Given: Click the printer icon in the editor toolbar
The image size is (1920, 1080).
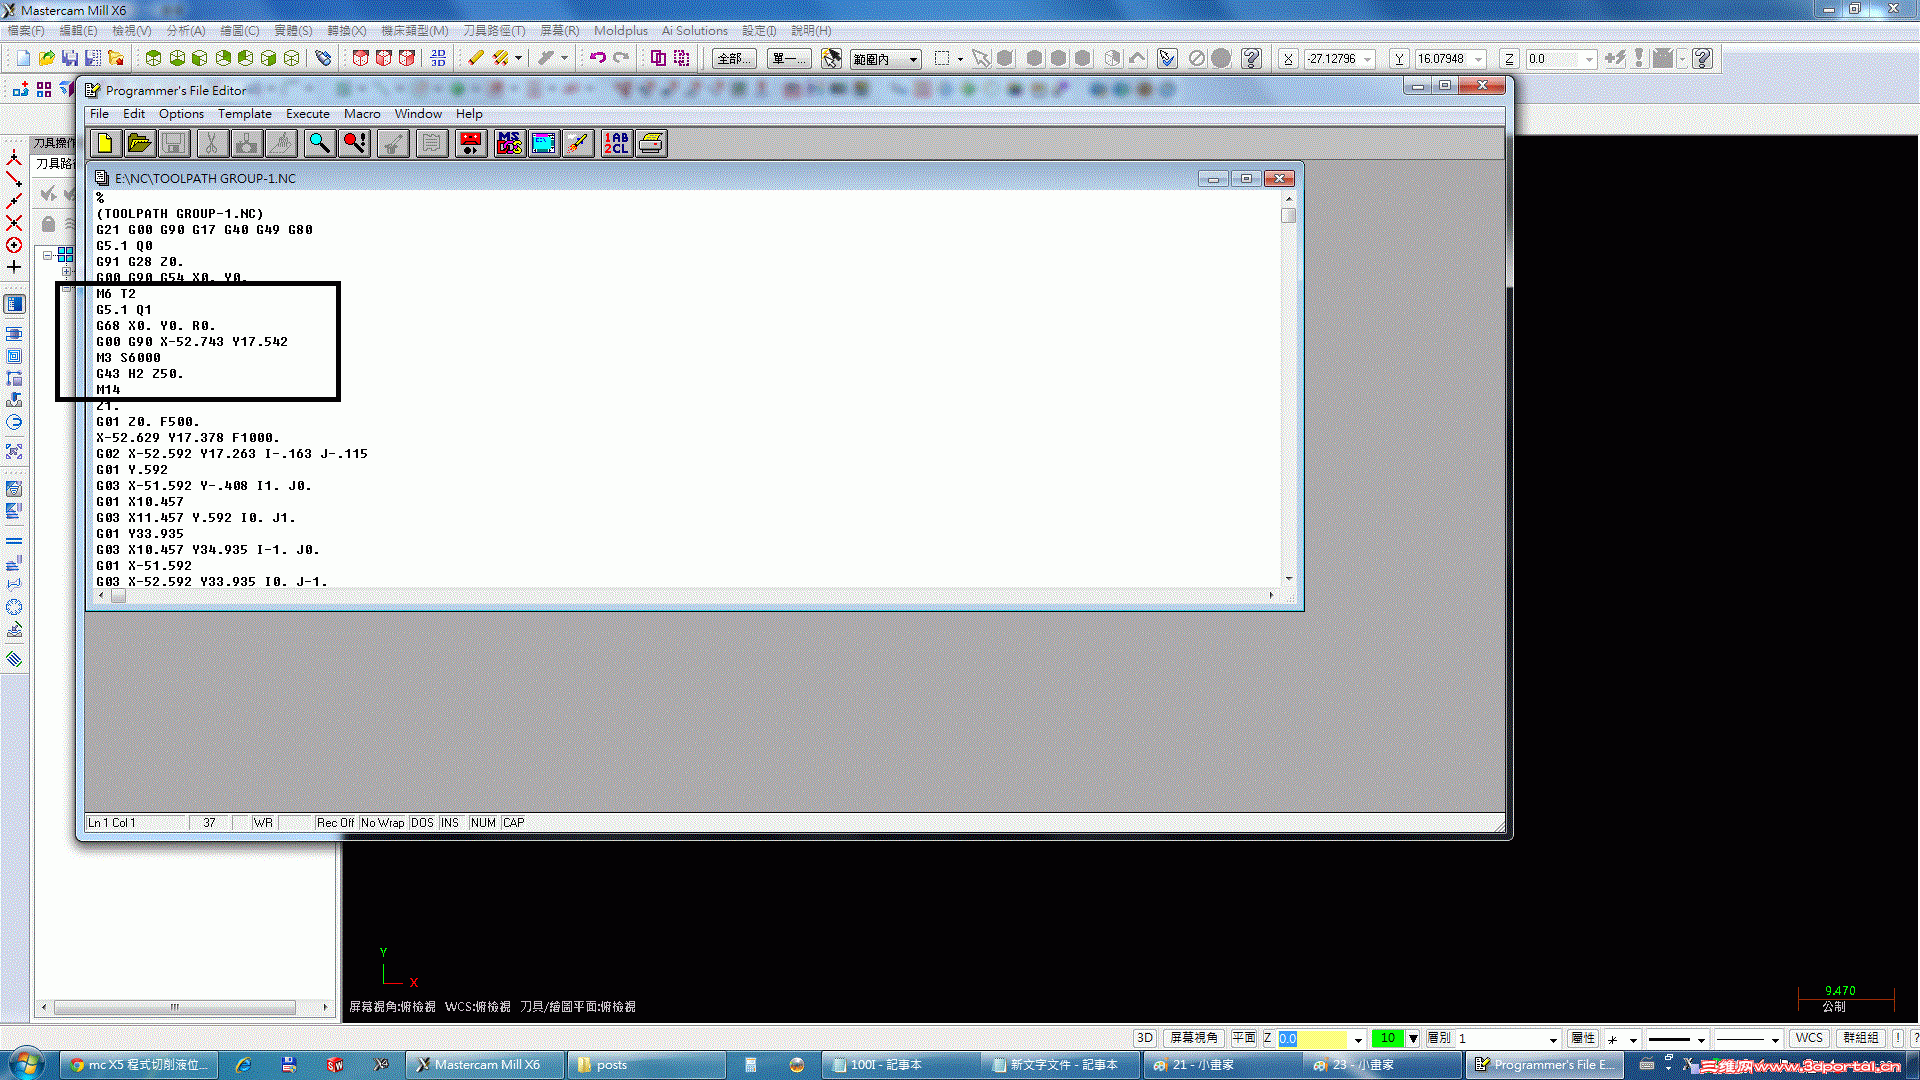Looking at the screenshot, I should click(651, 144).
